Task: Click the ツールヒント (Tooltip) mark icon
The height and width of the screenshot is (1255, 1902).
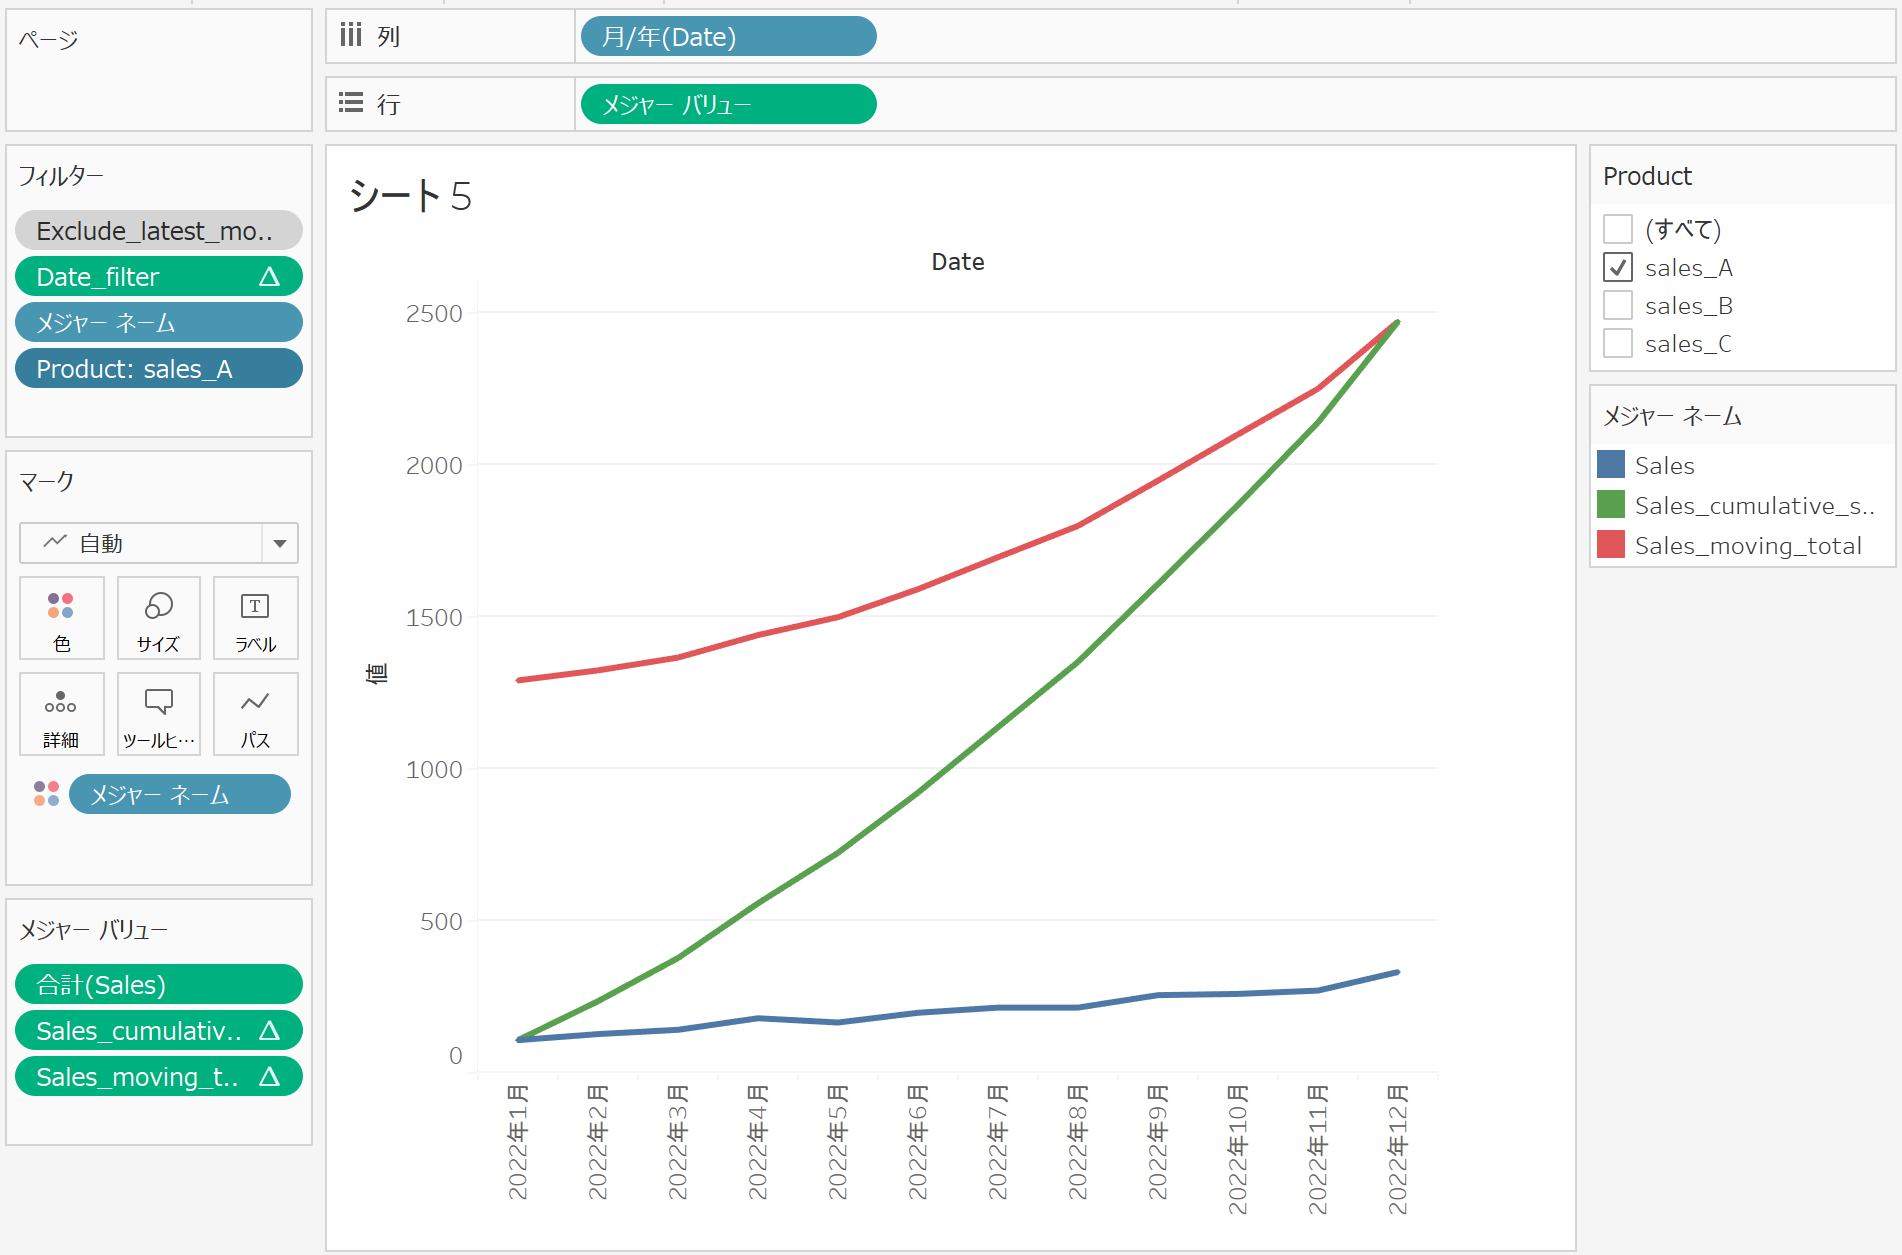Action: pyautogui.click(x=158, y=714)
